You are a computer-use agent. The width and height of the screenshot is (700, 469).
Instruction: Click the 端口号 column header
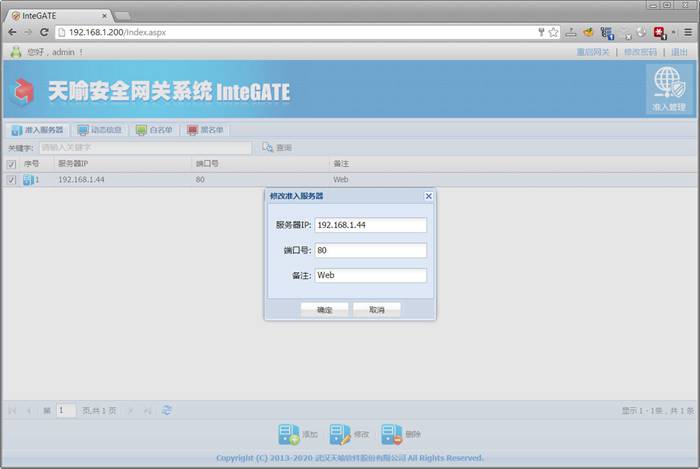(x=260, y=164)
